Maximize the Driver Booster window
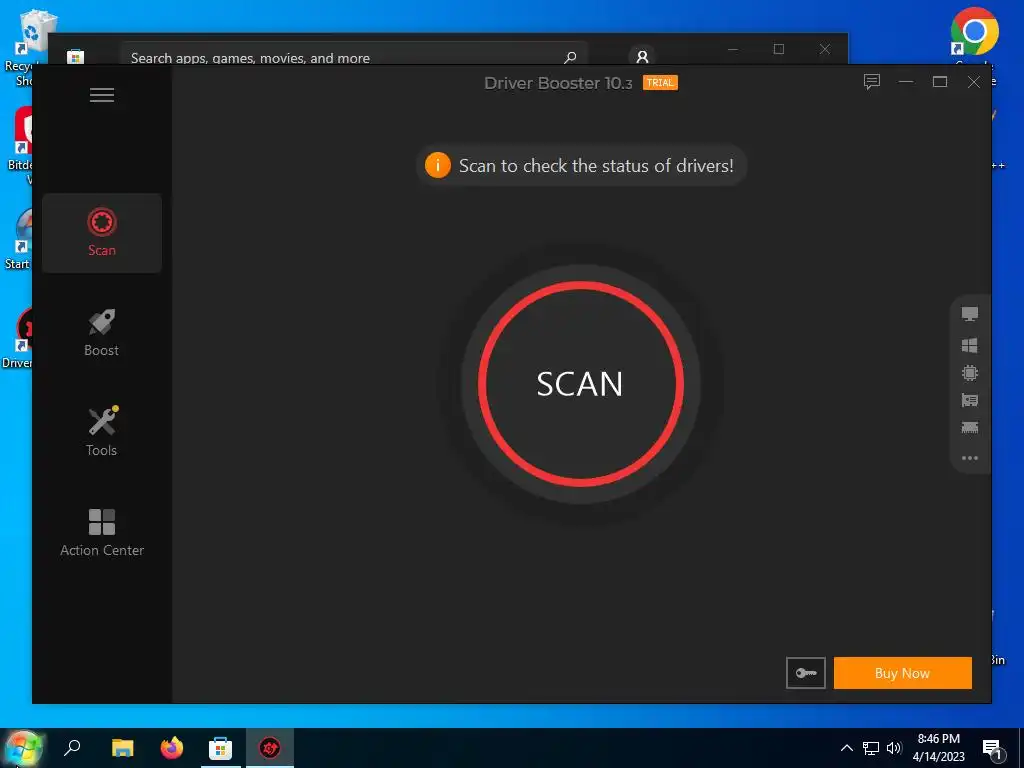The height and width of the screenshot is (768, 1024). pyautogui.click(x=940, y=82)
